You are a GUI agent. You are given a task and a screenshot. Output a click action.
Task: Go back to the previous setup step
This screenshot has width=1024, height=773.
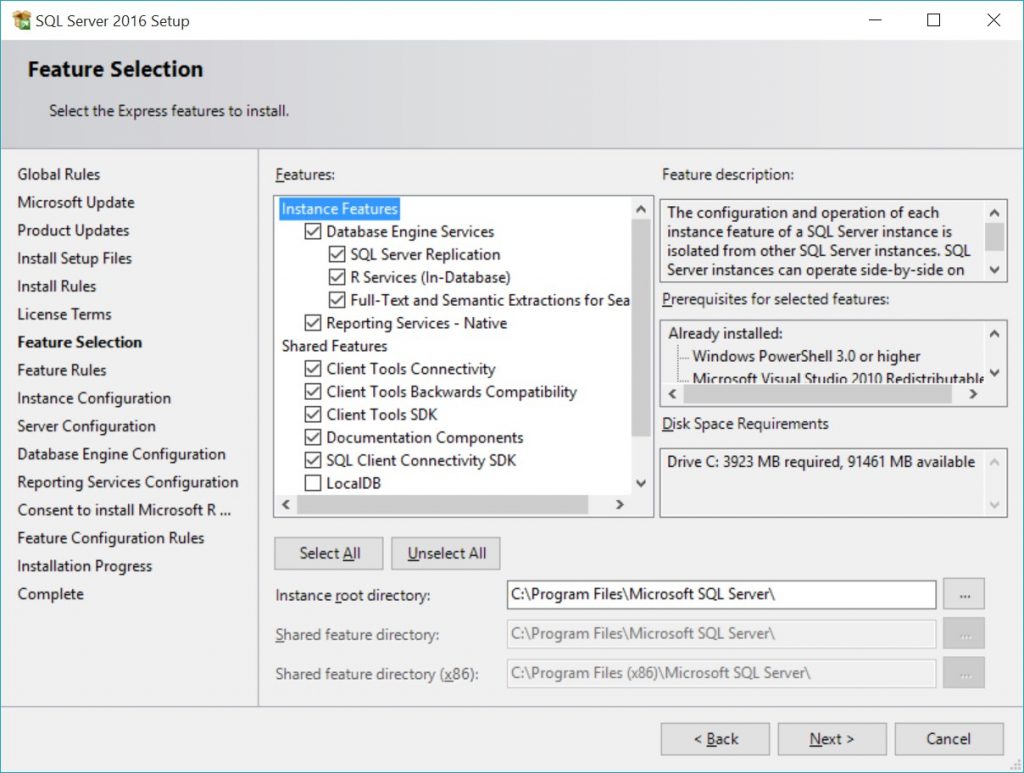pyautogui.click(x=715, y=739)
